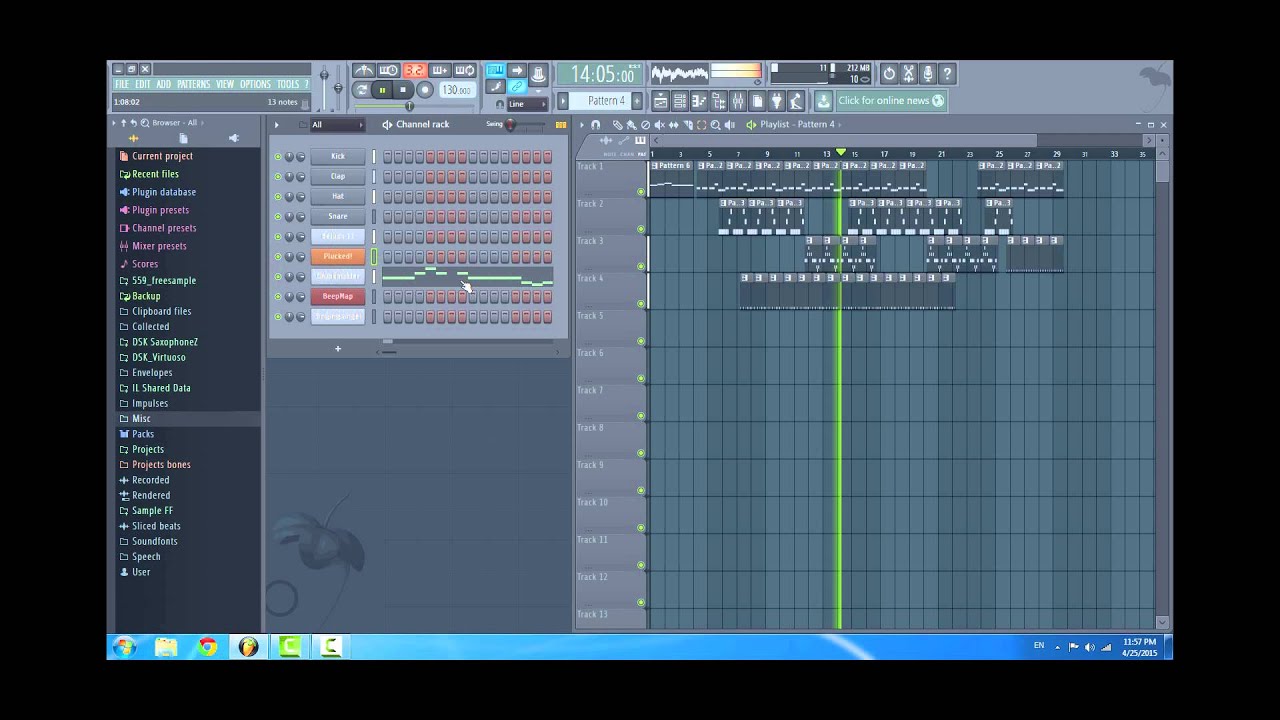Click the channel rack Swing slider knob
Screen dimensions: 1280x720
[x=511, y=125]
